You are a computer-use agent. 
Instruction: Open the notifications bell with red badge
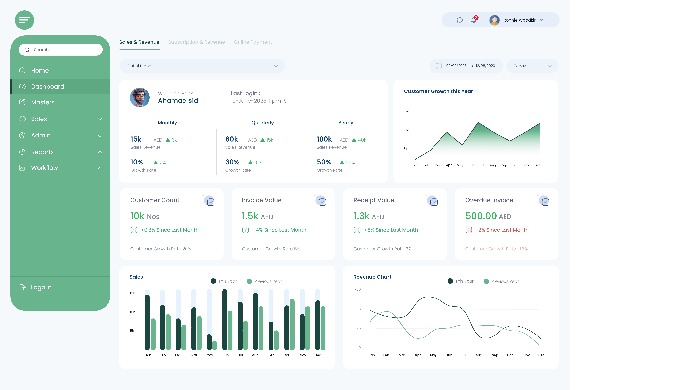[x=475, y=19]
